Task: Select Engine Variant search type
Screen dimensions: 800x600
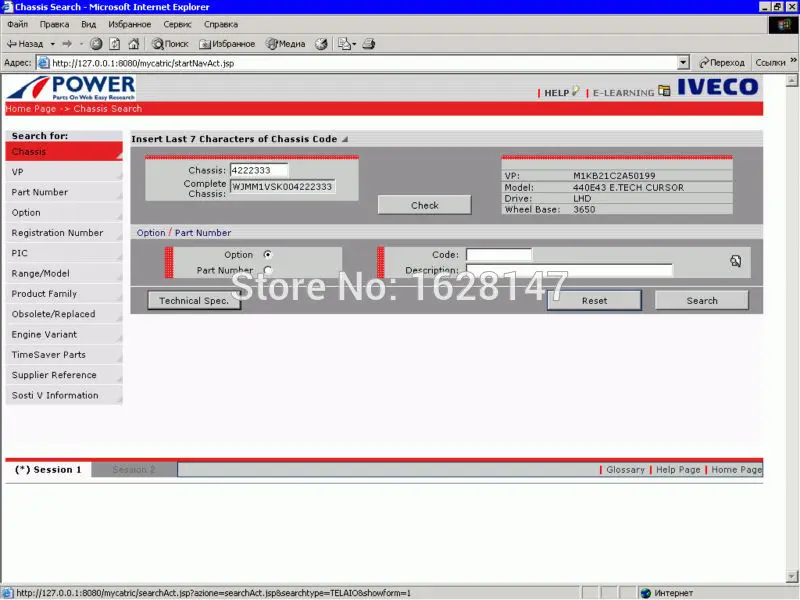Action: point(64,335)
